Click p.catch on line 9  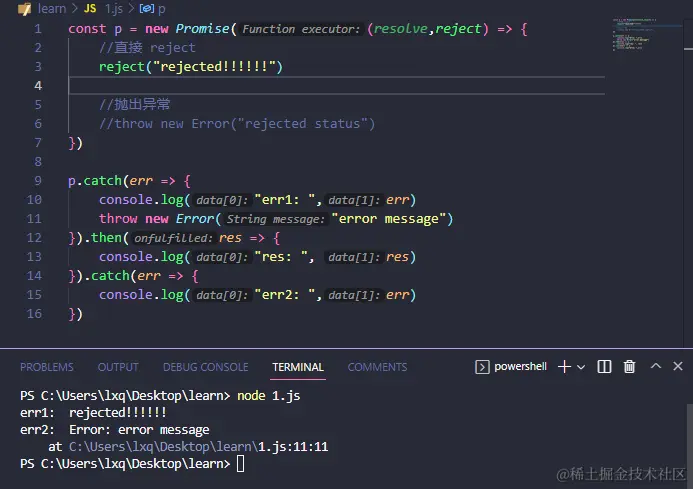pos(95,181)
